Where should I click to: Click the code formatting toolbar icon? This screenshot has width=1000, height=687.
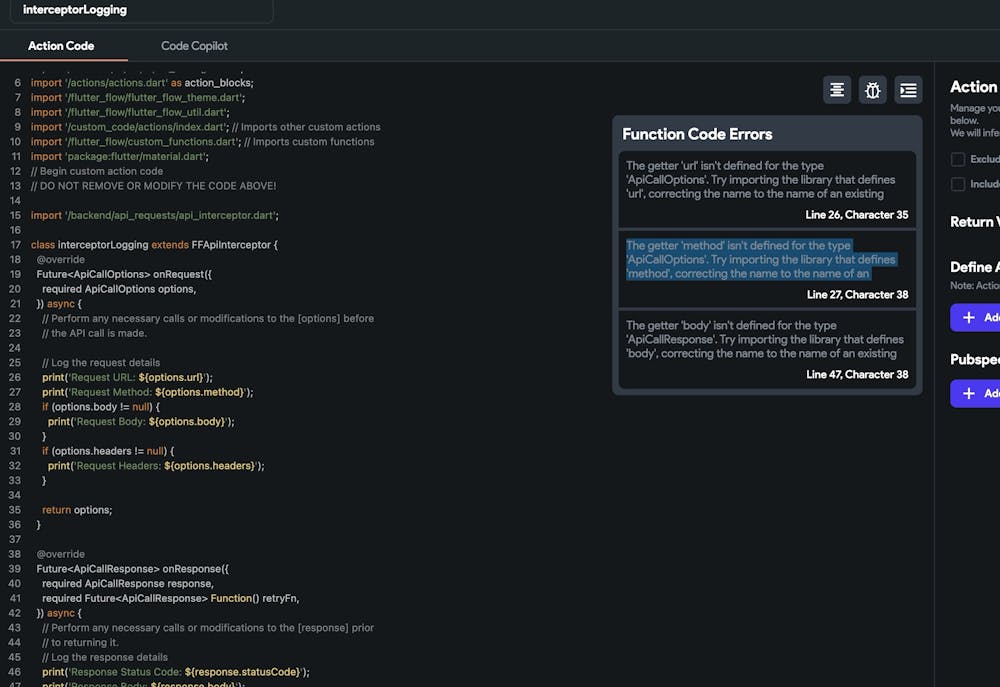837,89
